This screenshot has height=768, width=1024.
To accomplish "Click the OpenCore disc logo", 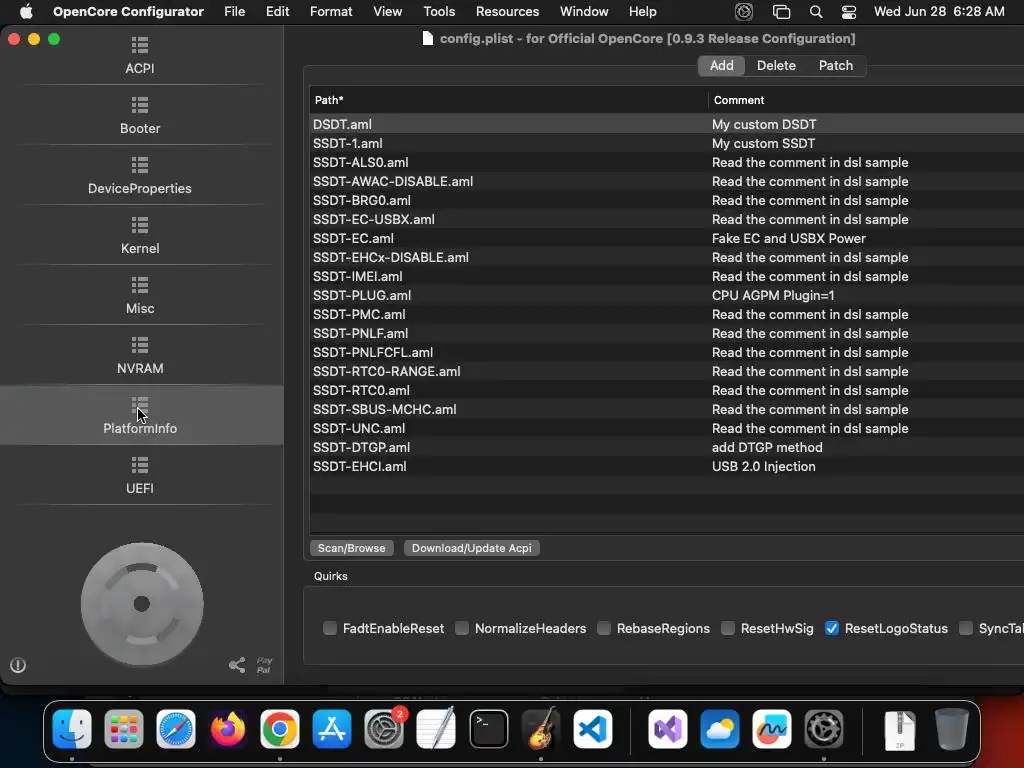I will pos(142,603).
